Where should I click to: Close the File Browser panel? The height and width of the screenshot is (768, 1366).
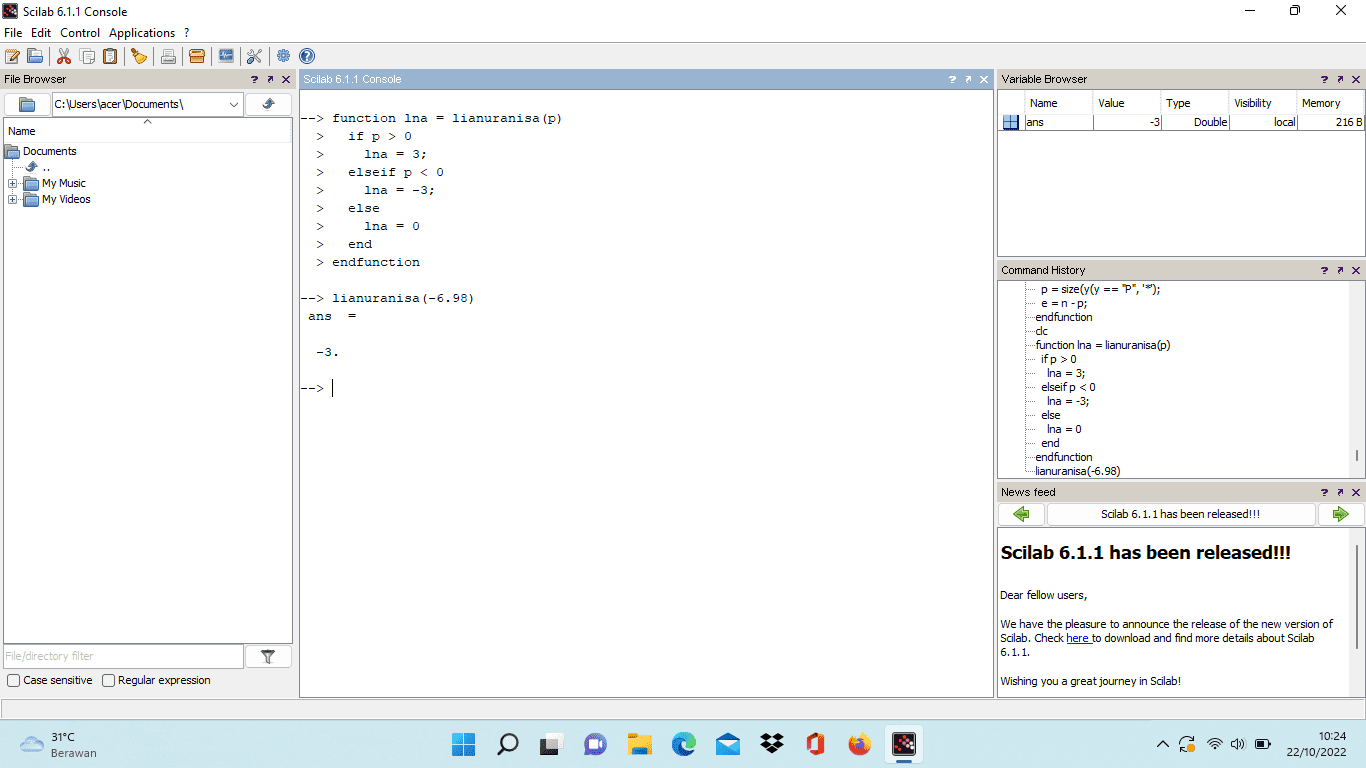pyautogui.click(x=286, y=79)
